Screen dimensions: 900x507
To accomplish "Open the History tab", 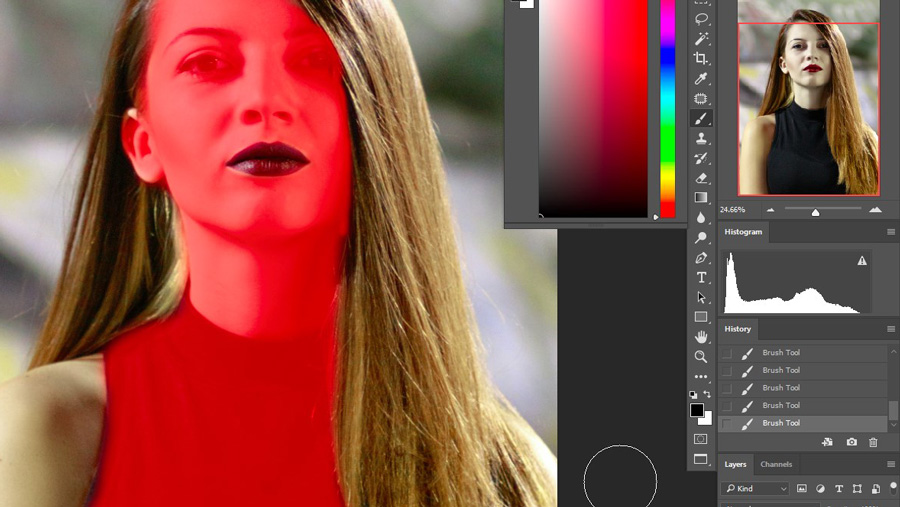I will click(x=738, y=329).
